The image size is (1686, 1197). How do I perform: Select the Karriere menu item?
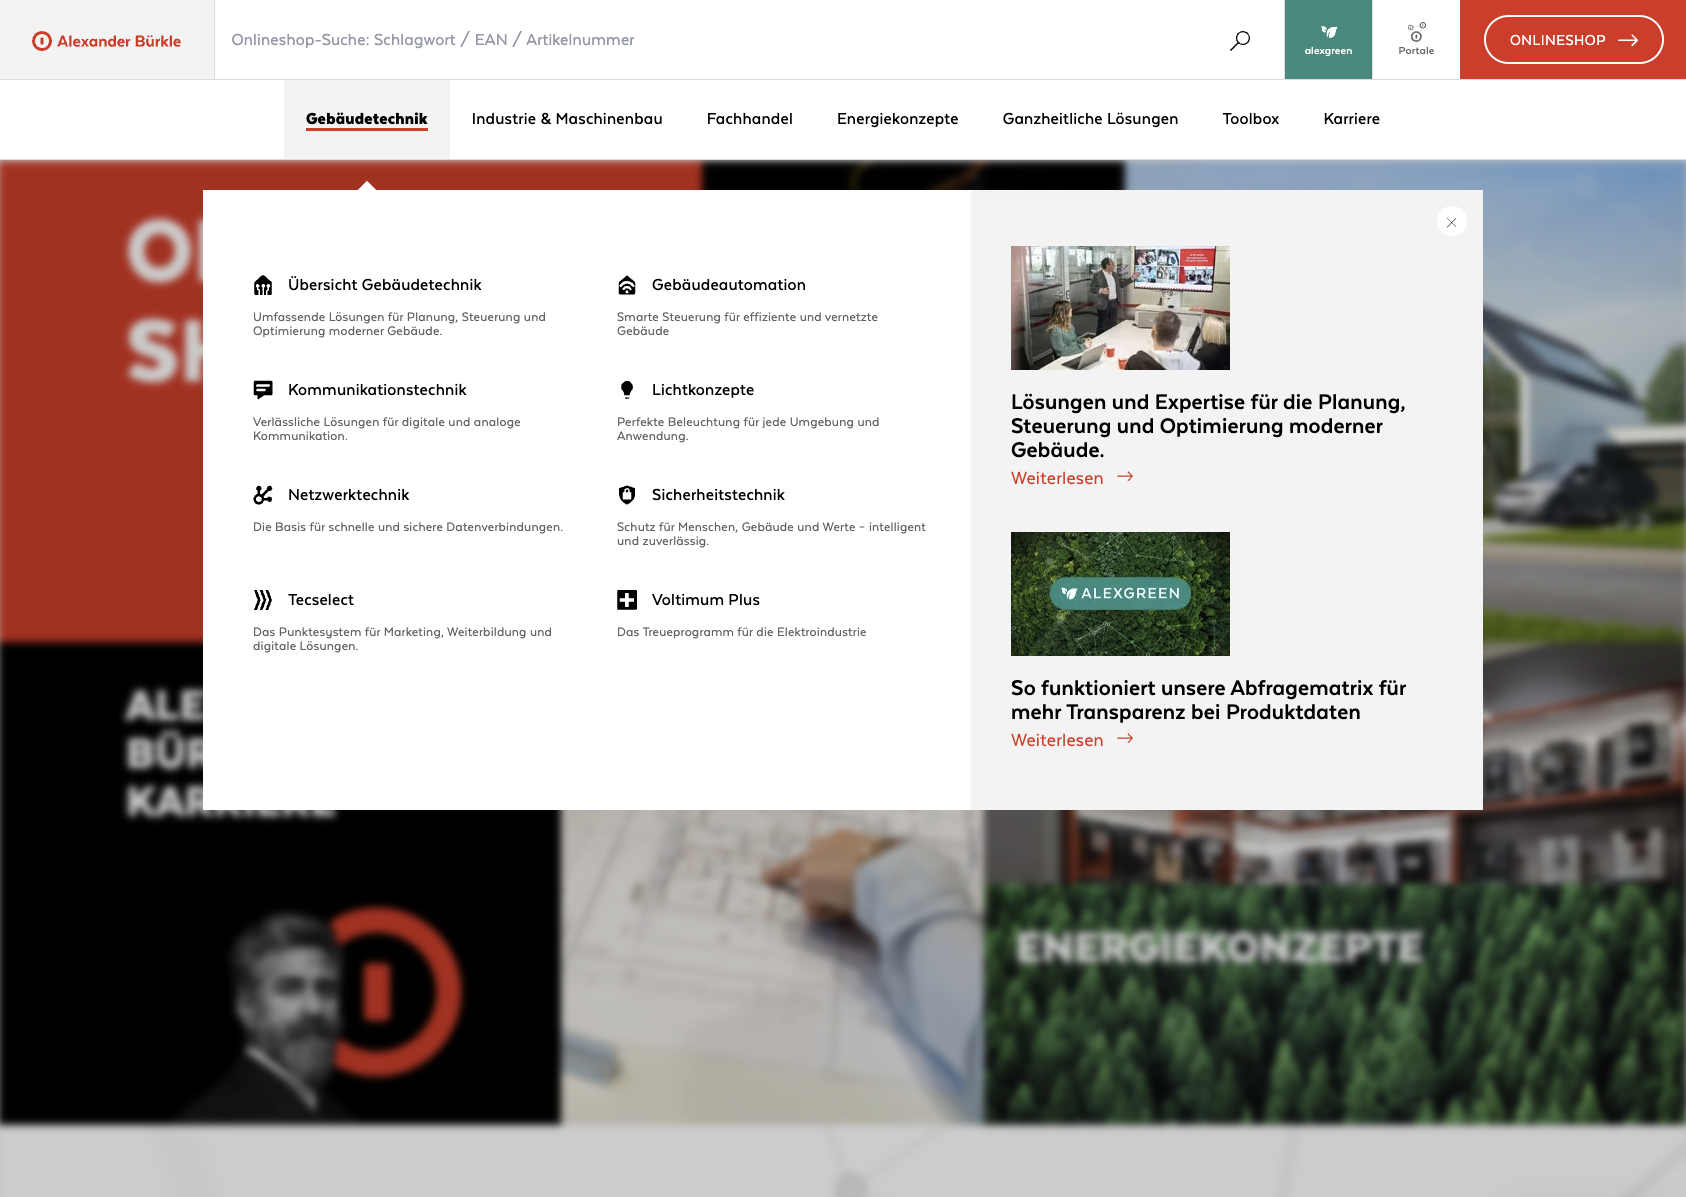[1352, 119]
